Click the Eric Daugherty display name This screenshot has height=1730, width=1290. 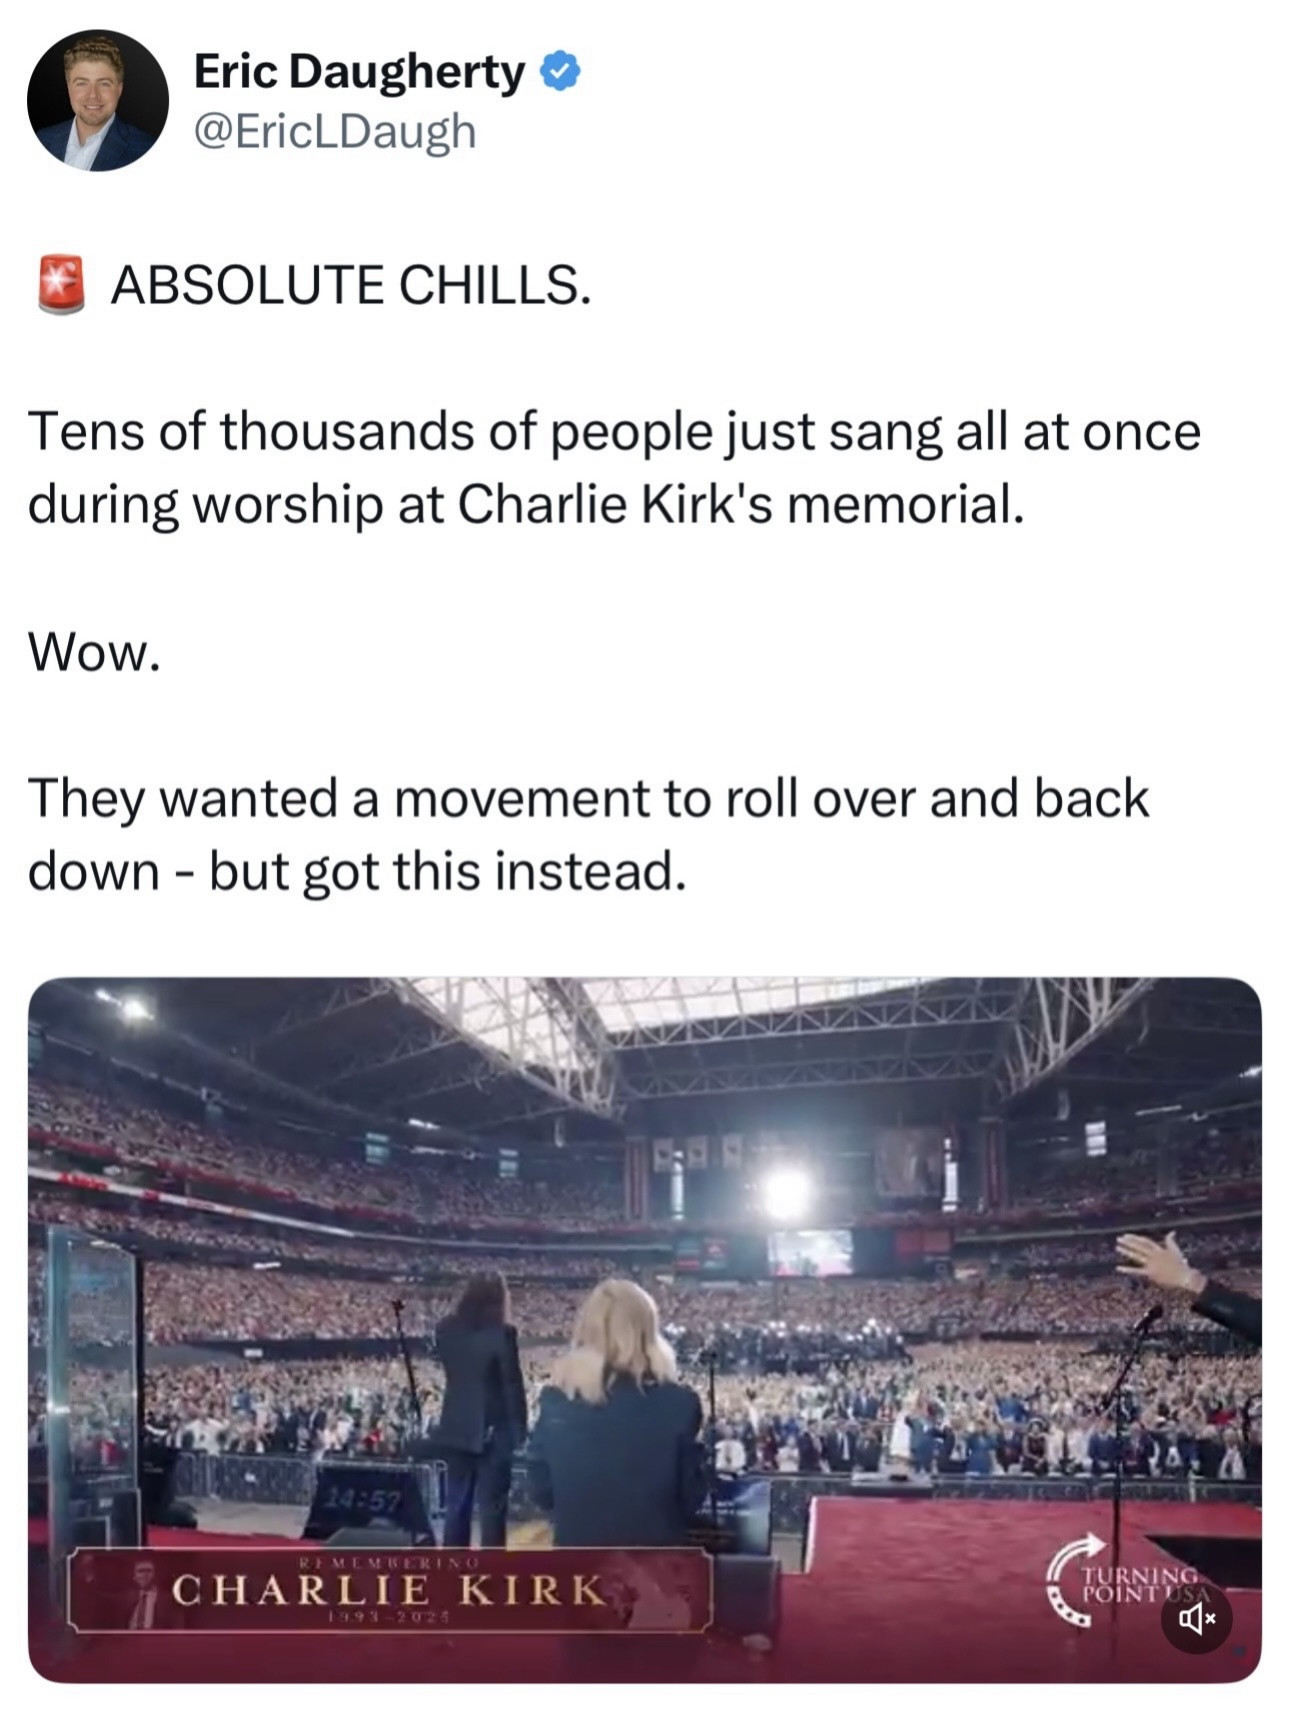359,72
